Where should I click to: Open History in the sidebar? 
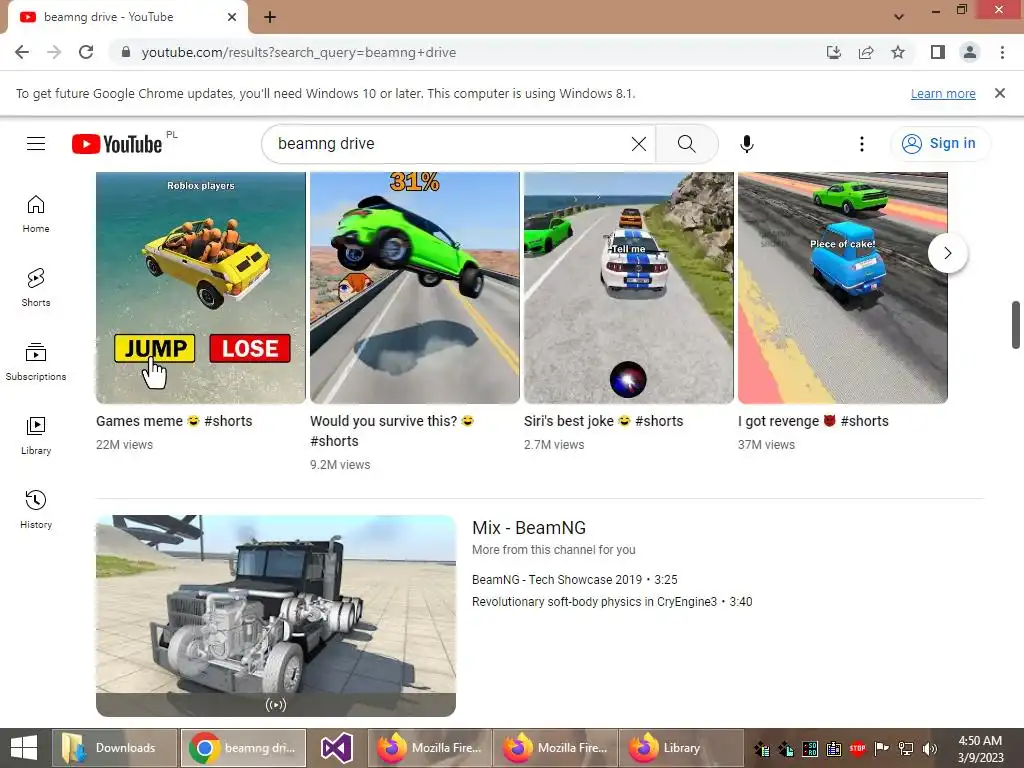[x=36, y=509]
